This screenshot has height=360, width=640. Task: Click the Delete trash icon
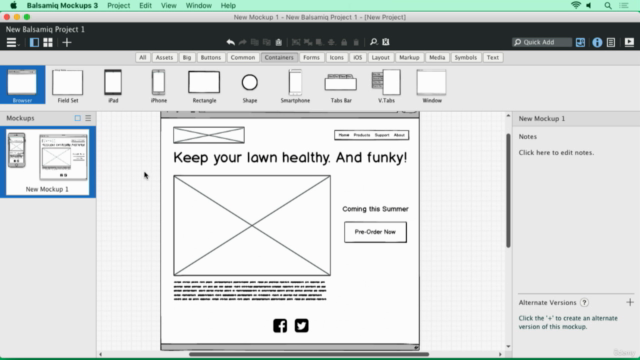pyautogui.click(x=356, y=42)
